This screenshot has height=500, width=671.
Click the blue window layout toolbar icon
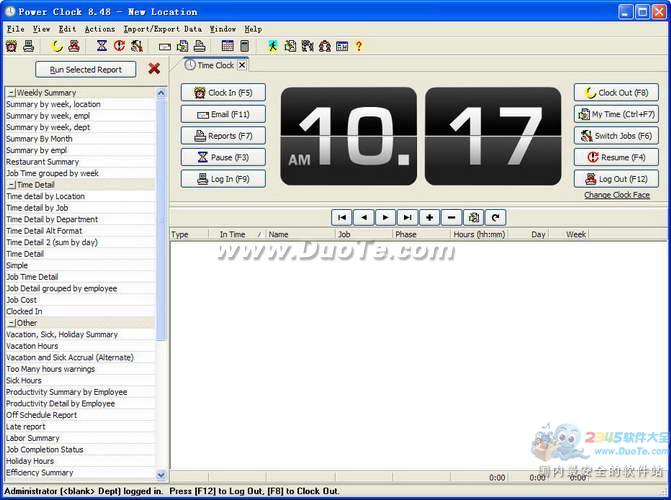tap(342, 46)
